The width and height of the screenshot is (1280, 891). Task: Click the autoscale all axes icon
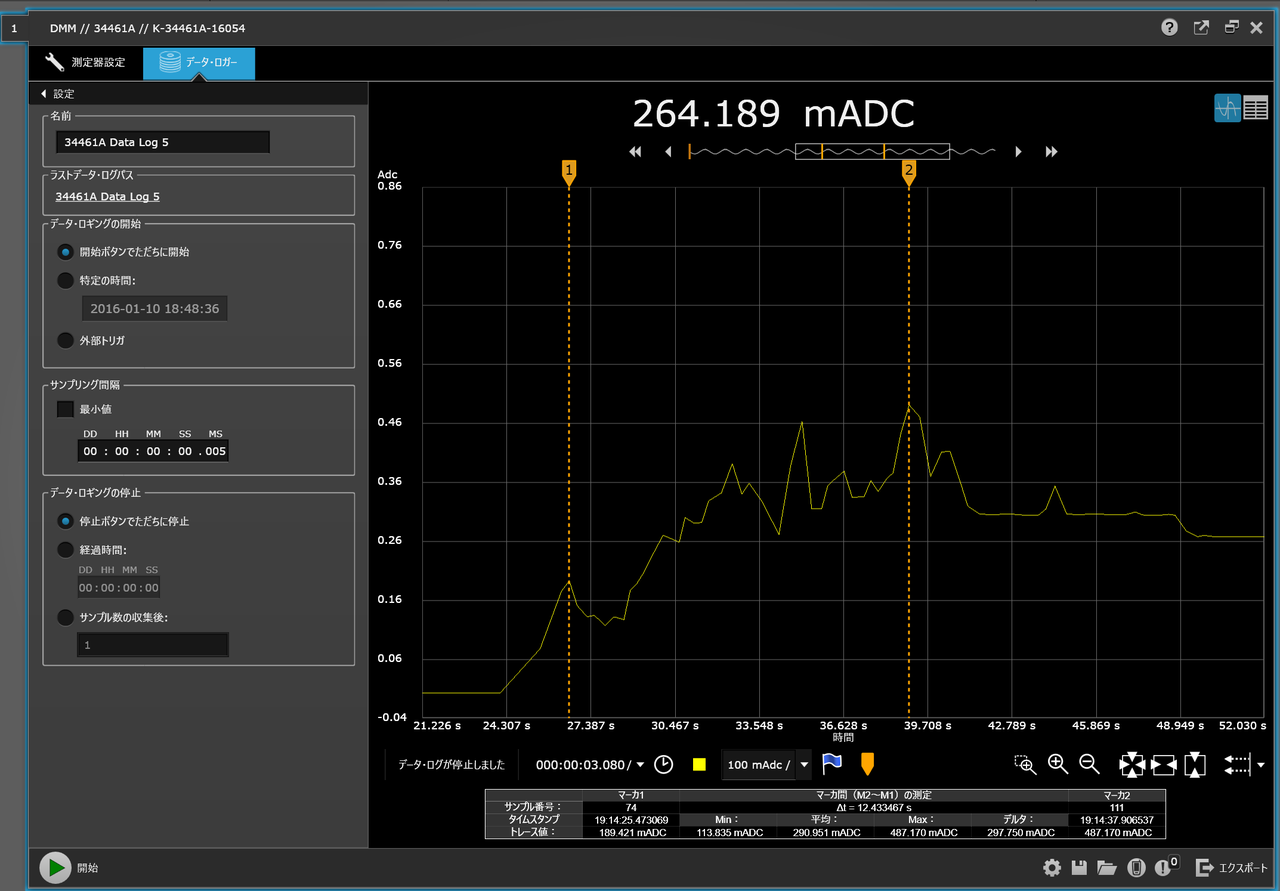(1131, 765)
